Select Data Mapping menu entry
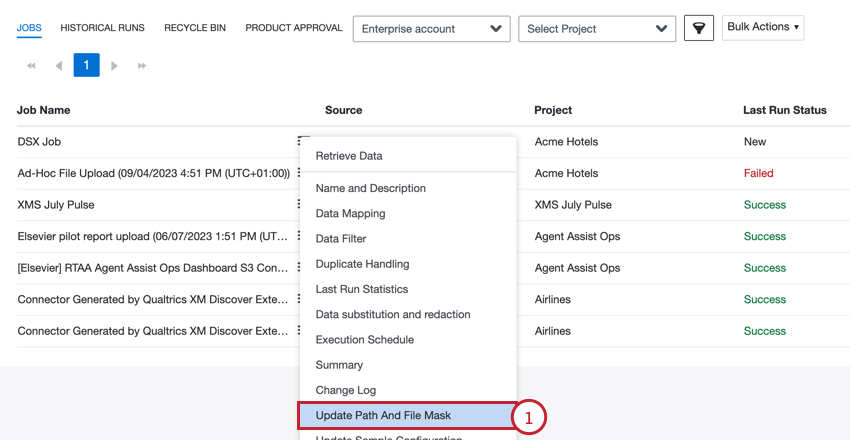The width and height of the screenshot is (850, 440). [x=350, y=213]
